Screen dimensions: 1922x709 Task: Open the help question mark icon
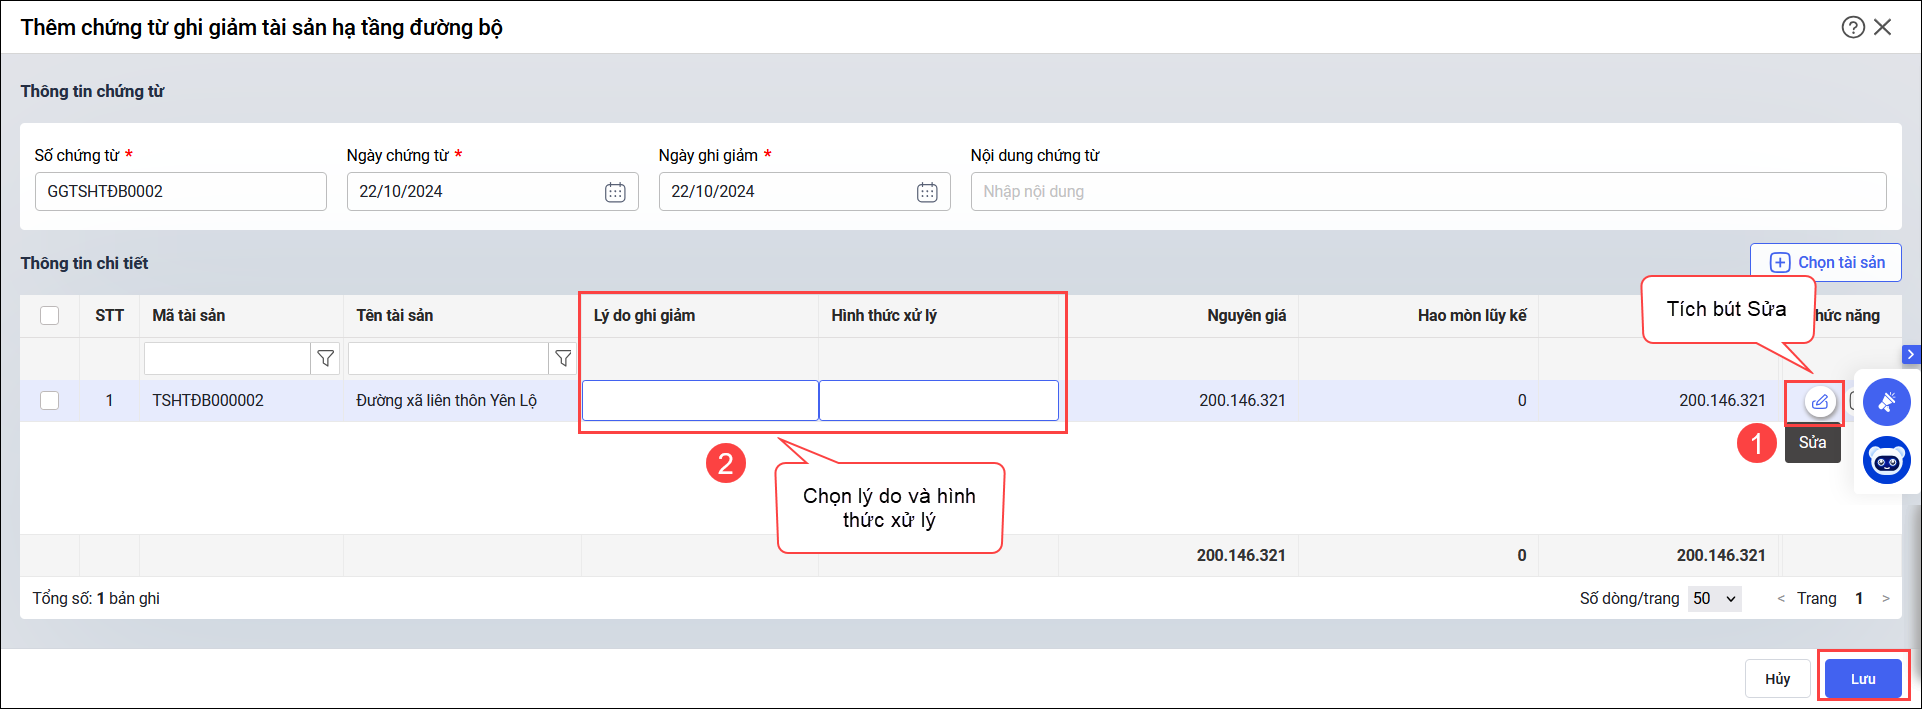click(x=1852, y=27)
